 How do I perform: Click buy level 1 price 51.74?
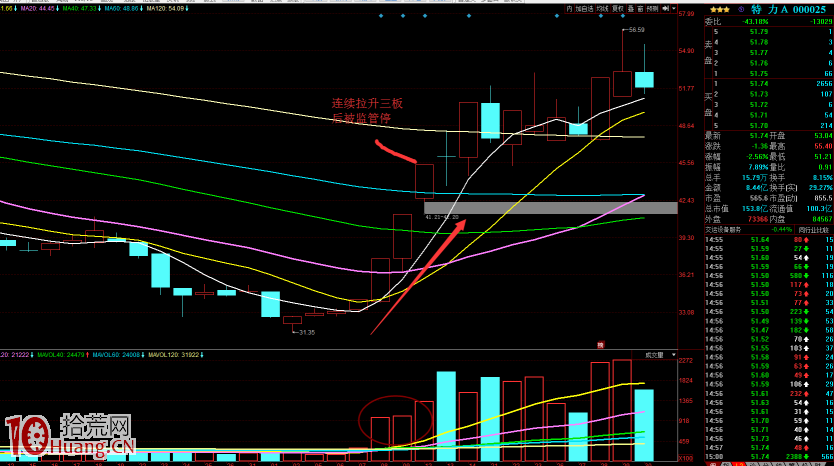tap(759, 84)
